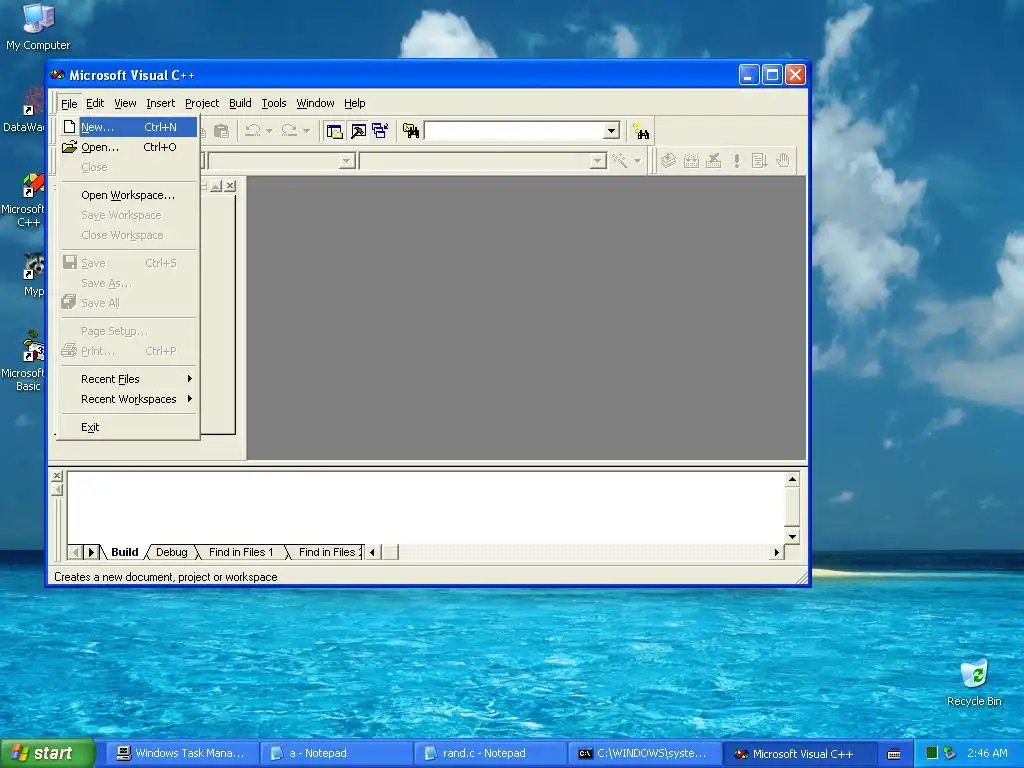Click the Find in Files binoculars icon
Screen dimensions: 1024x768
pos(411,131)
